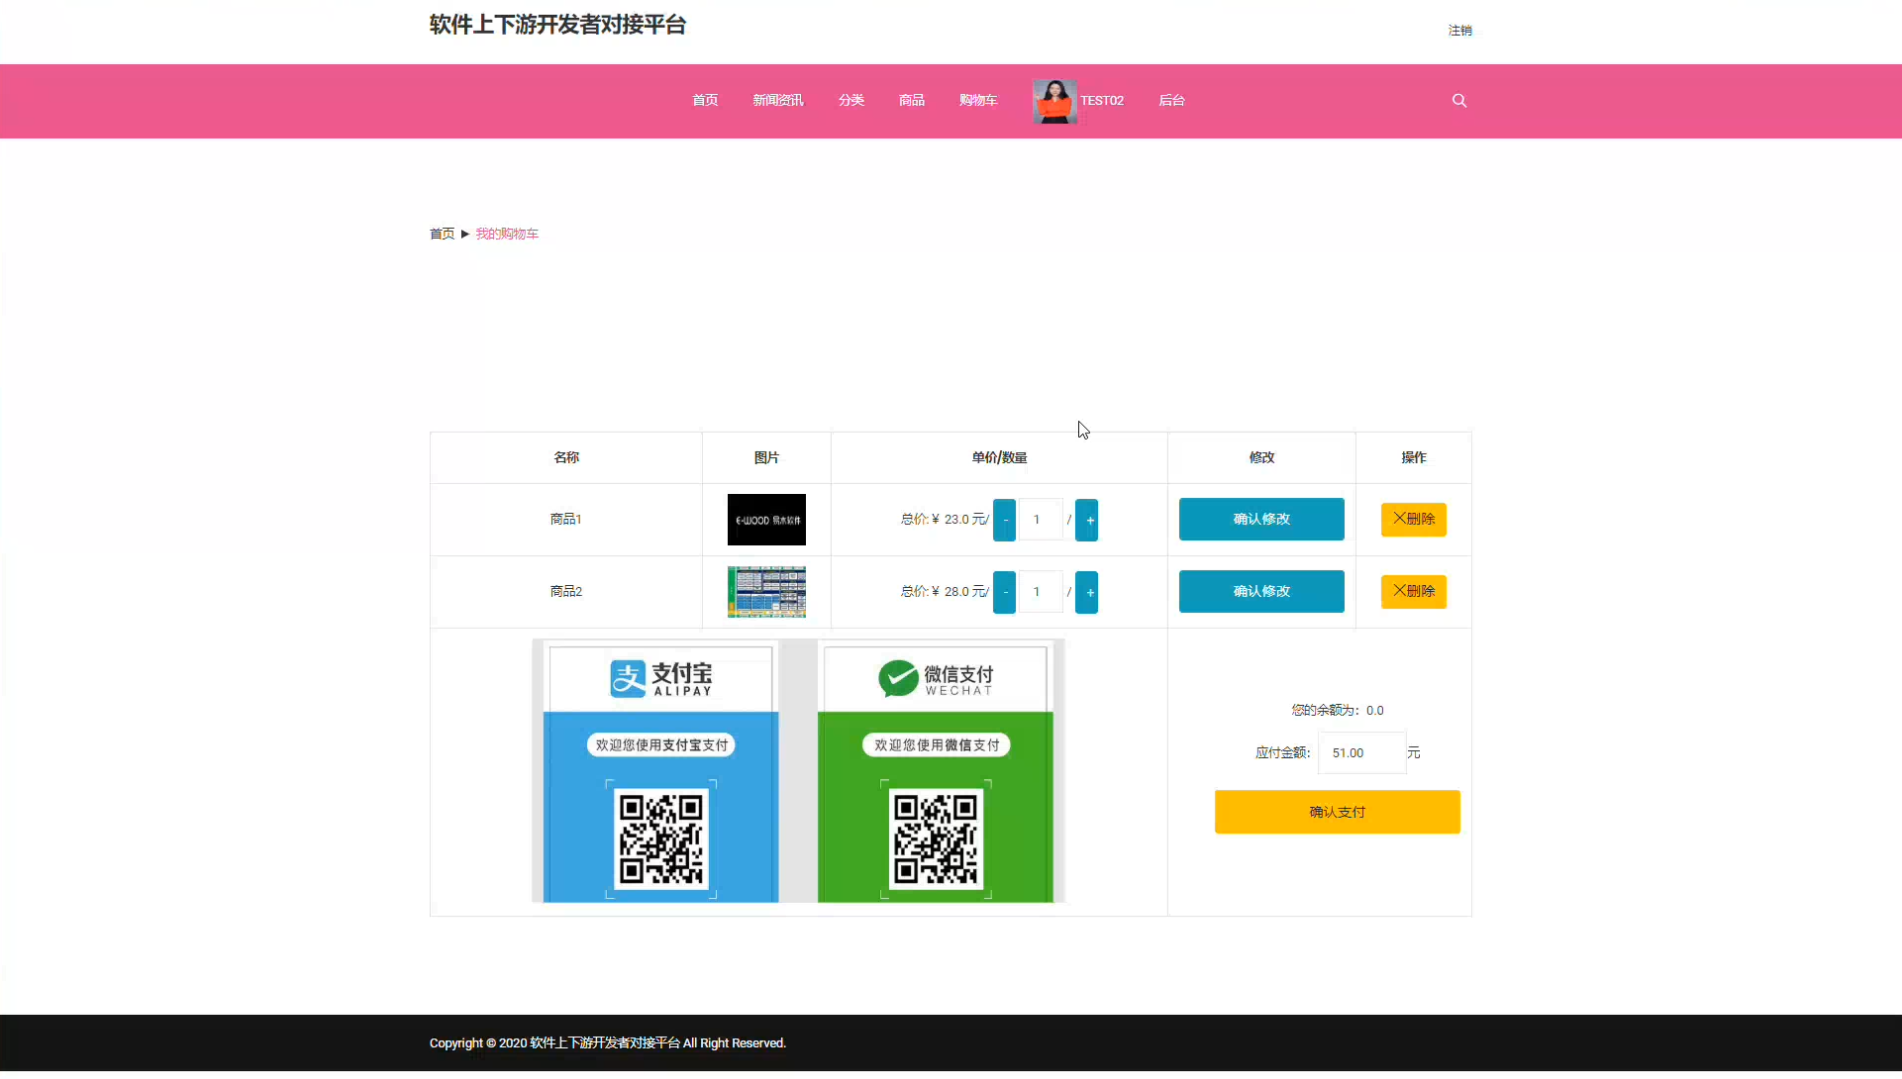This screenshot has width=1902, height=1079.
Task: Click the 名称 column header
Action: (566, 457)
